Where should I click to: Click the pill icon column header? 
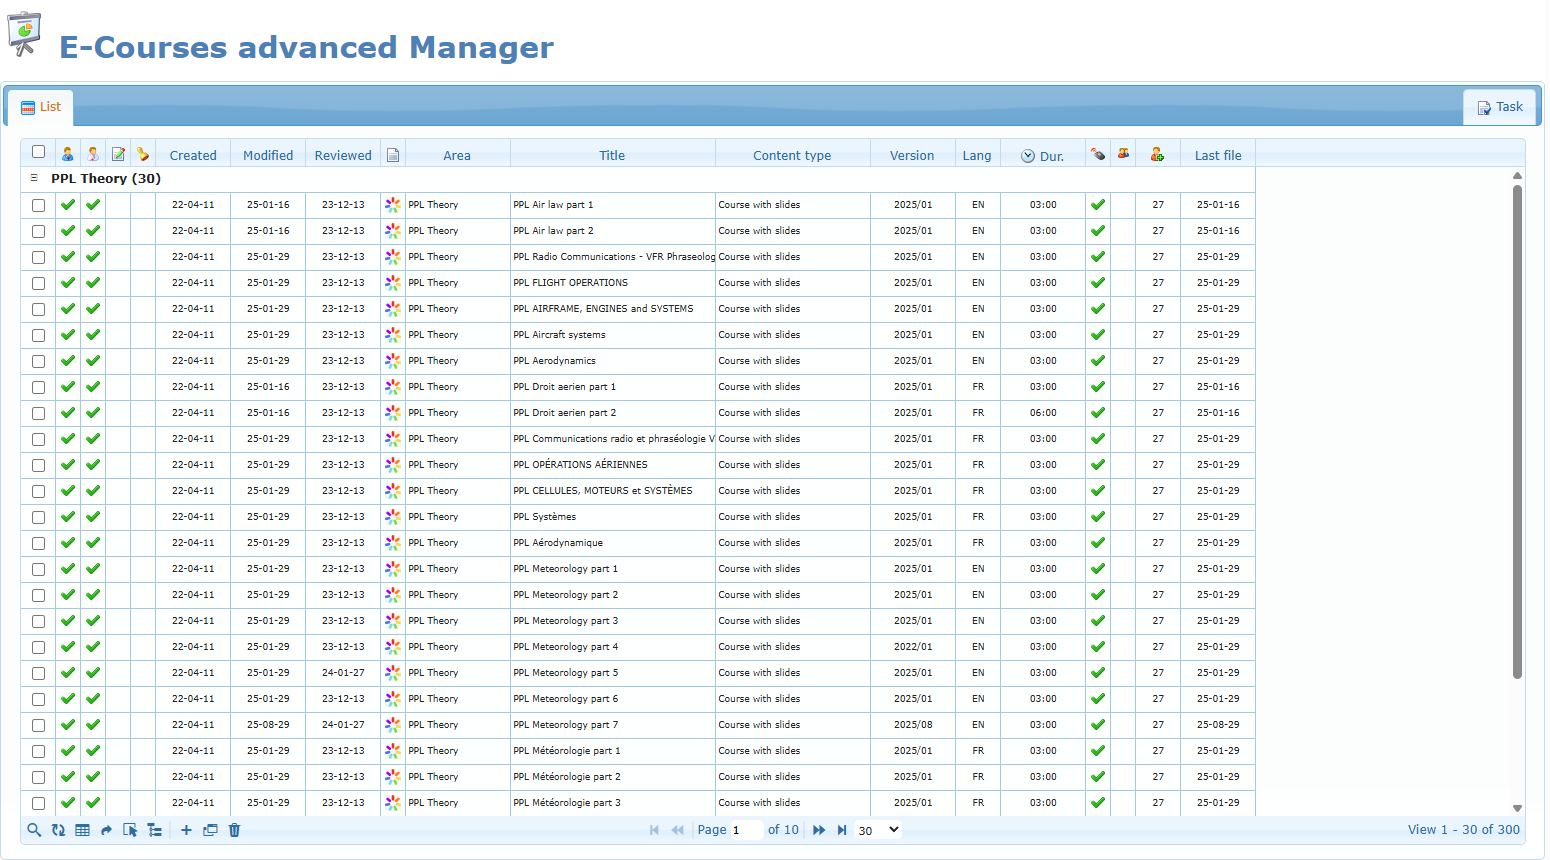pos(1098,154)
